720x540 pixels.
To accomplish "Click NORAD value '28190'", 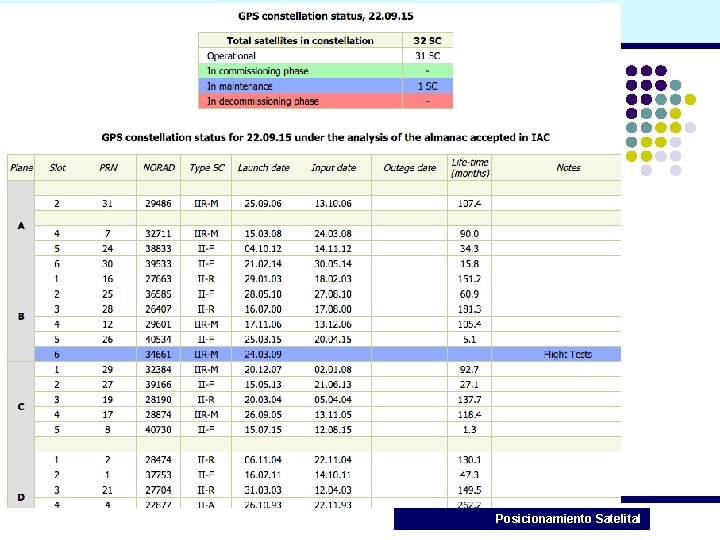I will click(x=158, y=400).
